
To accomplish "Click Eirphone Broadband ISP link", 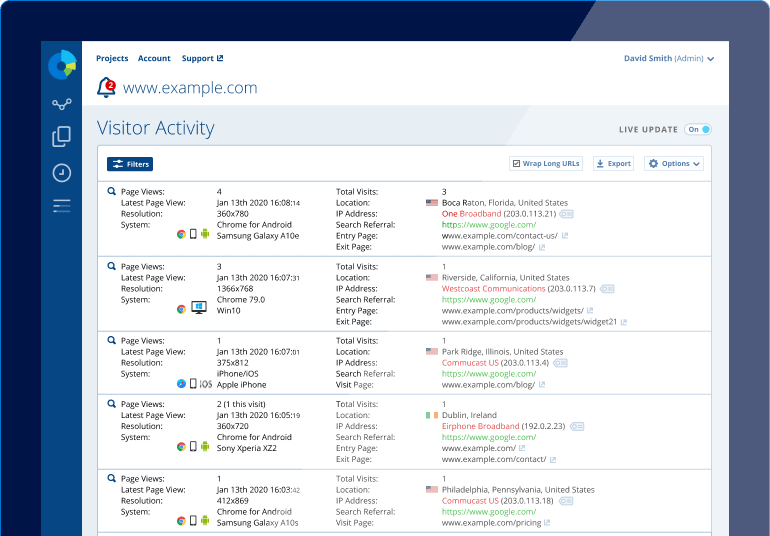I will pyautogui.click(x=480, y=426).
